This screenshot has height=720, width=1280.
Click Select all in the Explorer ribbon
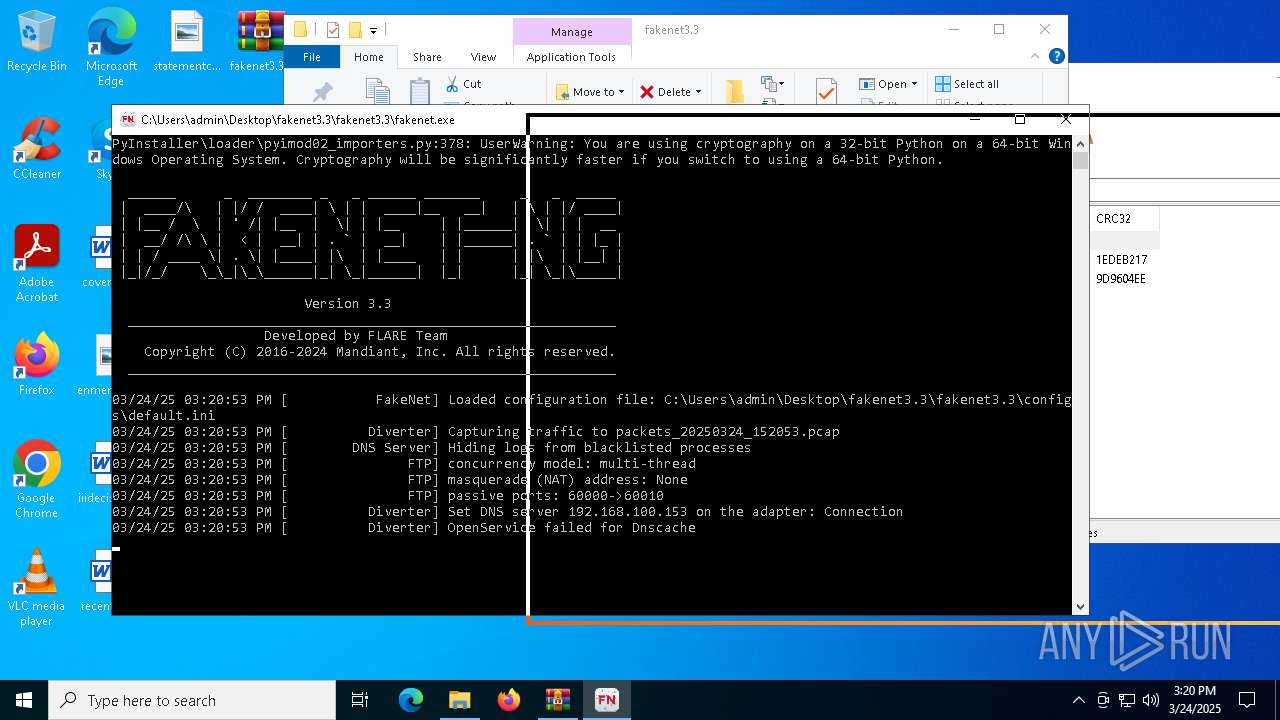[x=967, y=84]
